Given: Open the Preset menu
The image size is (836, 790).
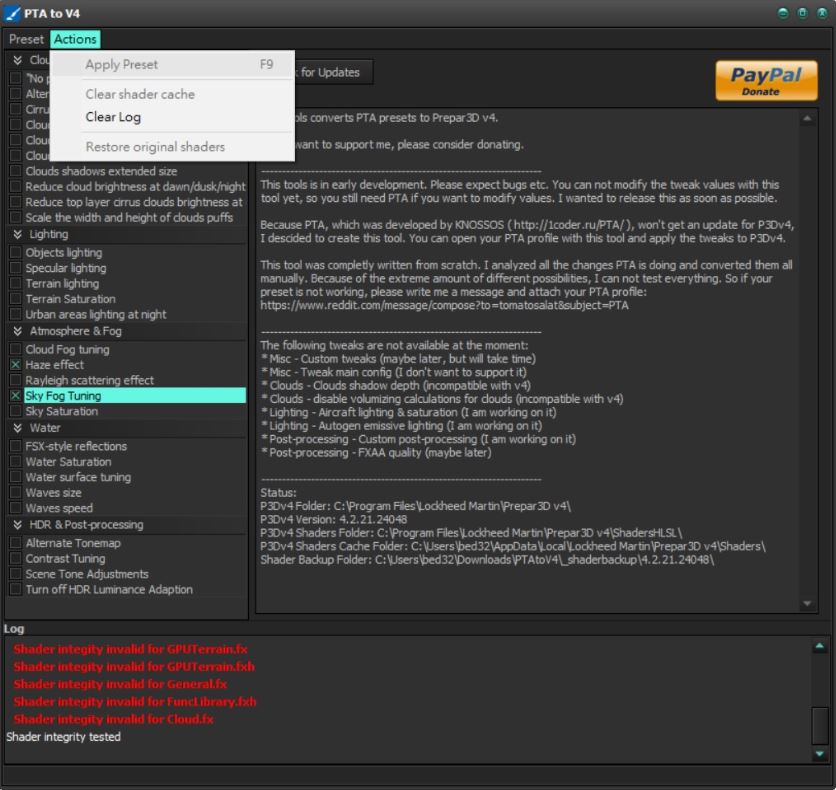Looking at the screenshot, I should (x=27, y=39).
